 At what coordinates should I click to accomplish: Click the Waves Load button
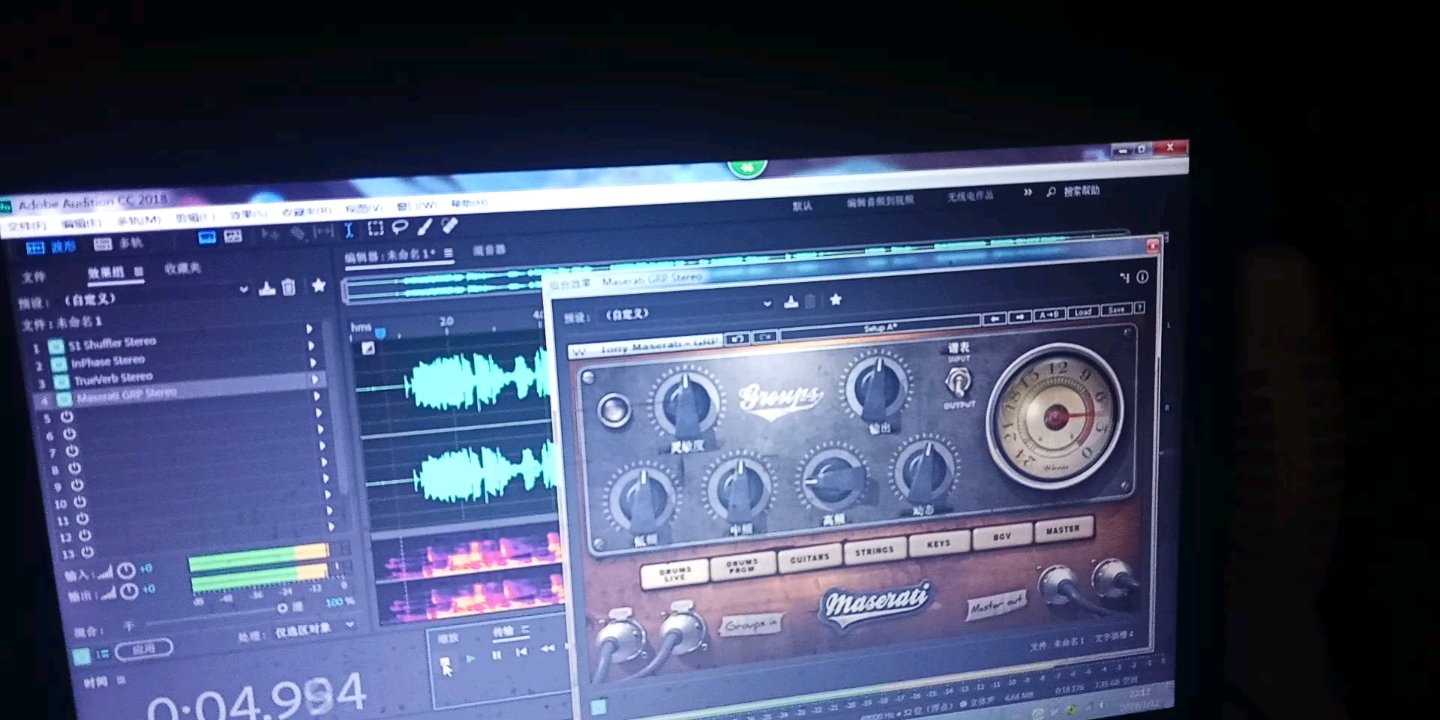click(1083, 313)
